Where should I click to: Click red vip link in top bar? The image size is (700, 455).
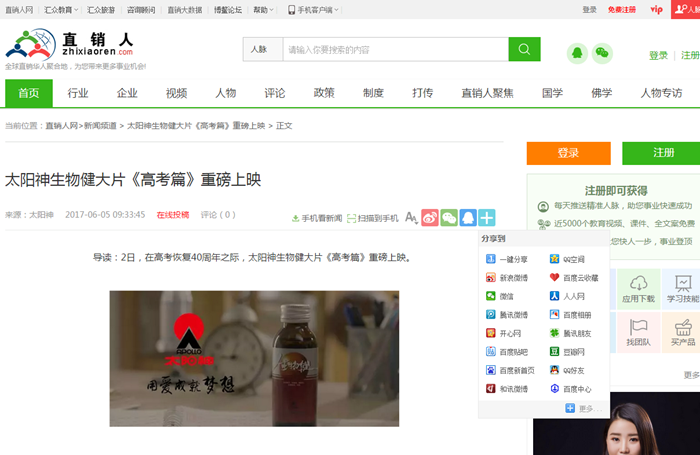pyautogui.click(x=656, y=9)
